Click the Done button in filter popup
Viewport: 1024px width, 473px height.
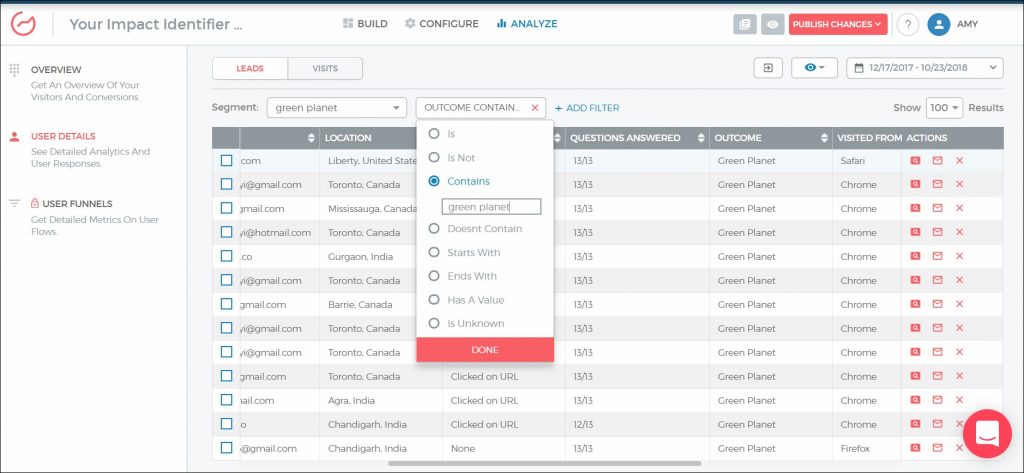pos(485,350)
